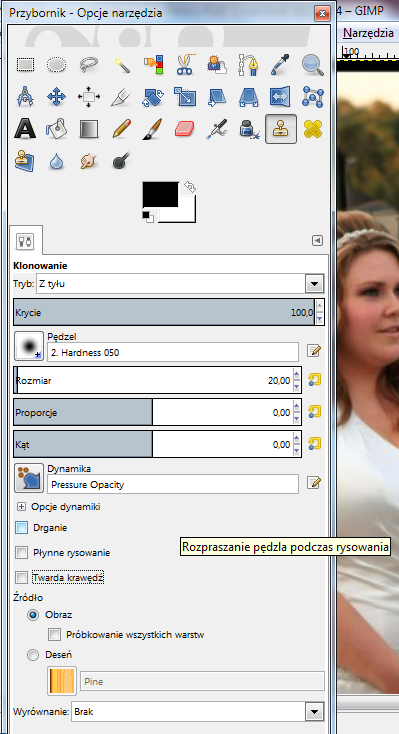Select the Flip tool
The height and width of the screenshot is (734, 399).
tap(281, 97)
